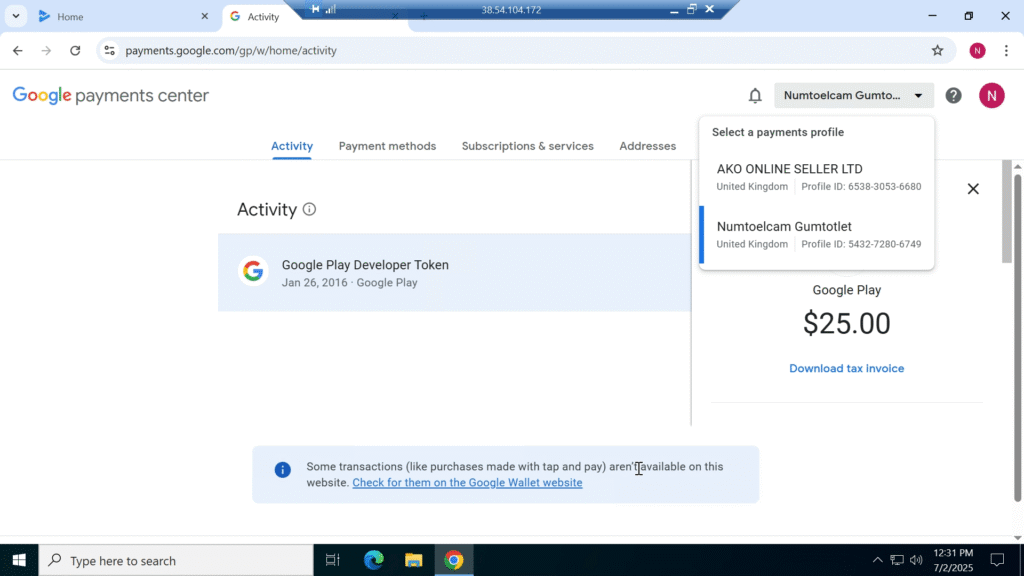Select the AKO ONLINE SELLER LTD profile
The image size is (1024, 576).
pyautogui.click(x=816, y=177)
